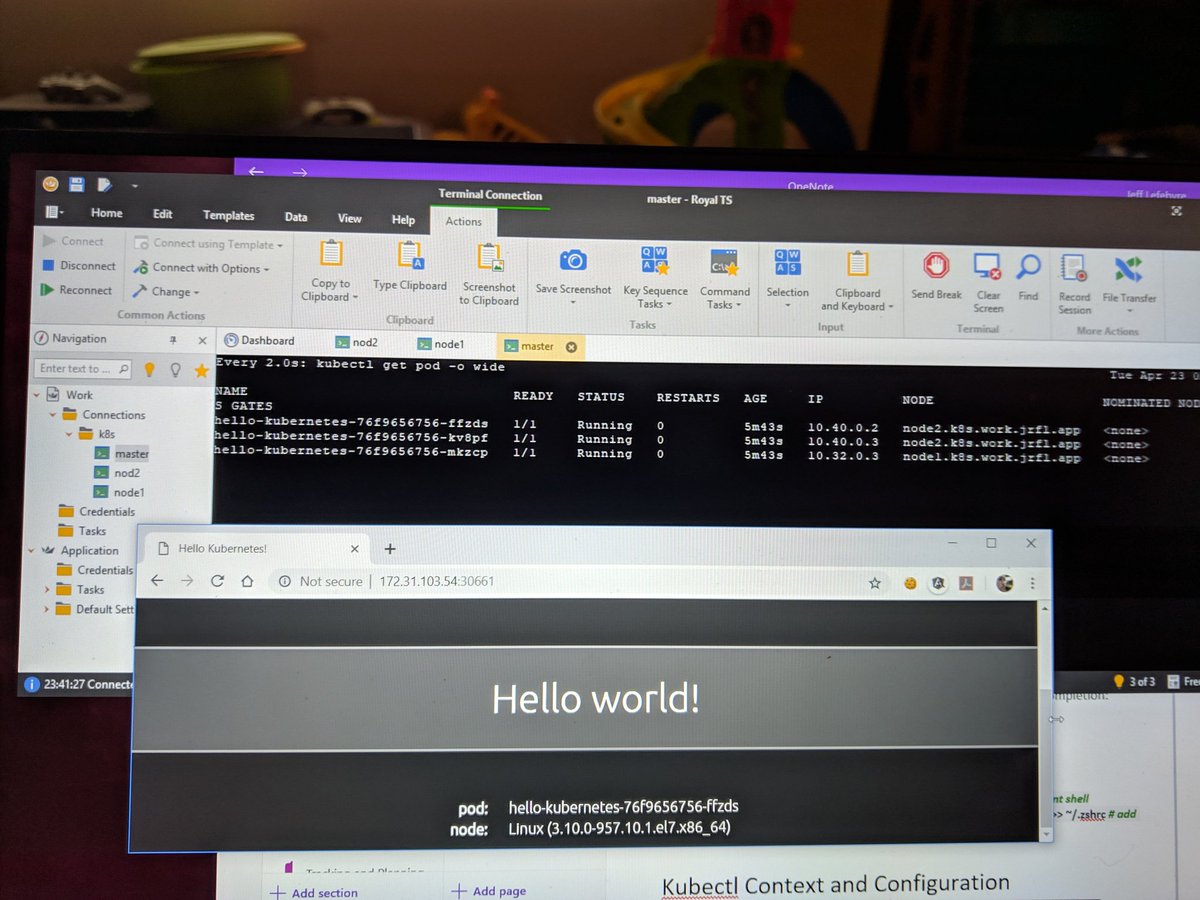The image size is (1200, 900).
Task: Click the Clear Screen icon
Action: click(x=988, y=267)
